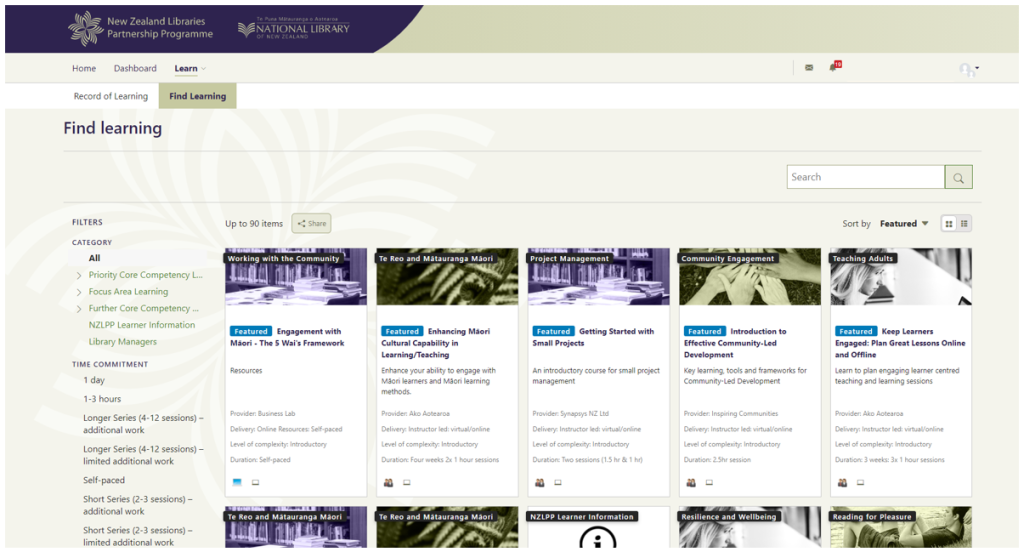The width and height of the screenshot is (1024, 552).
Task: Click the Teaching Adults card thumbnail
Action: click(x=901, y=276)
